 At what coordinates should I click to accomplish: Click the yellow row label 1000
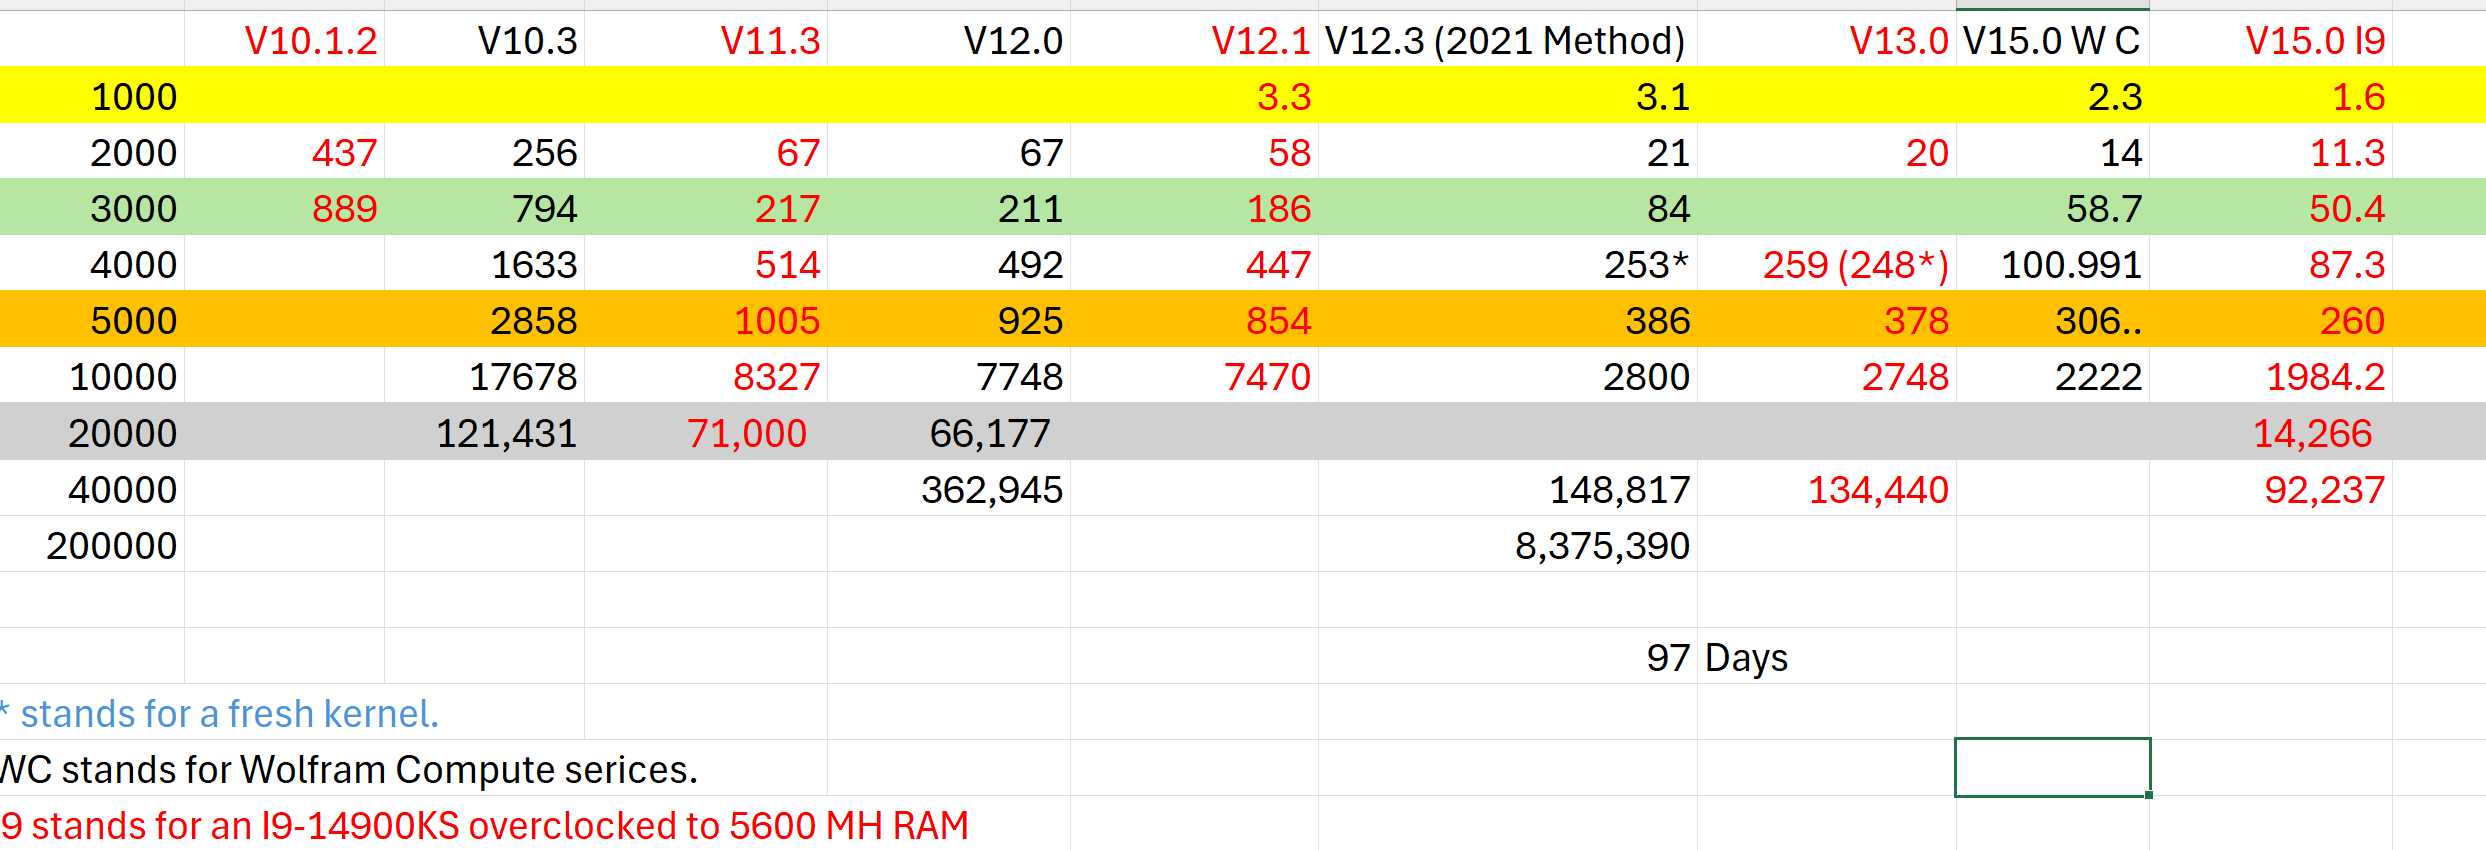coord(92,97)
